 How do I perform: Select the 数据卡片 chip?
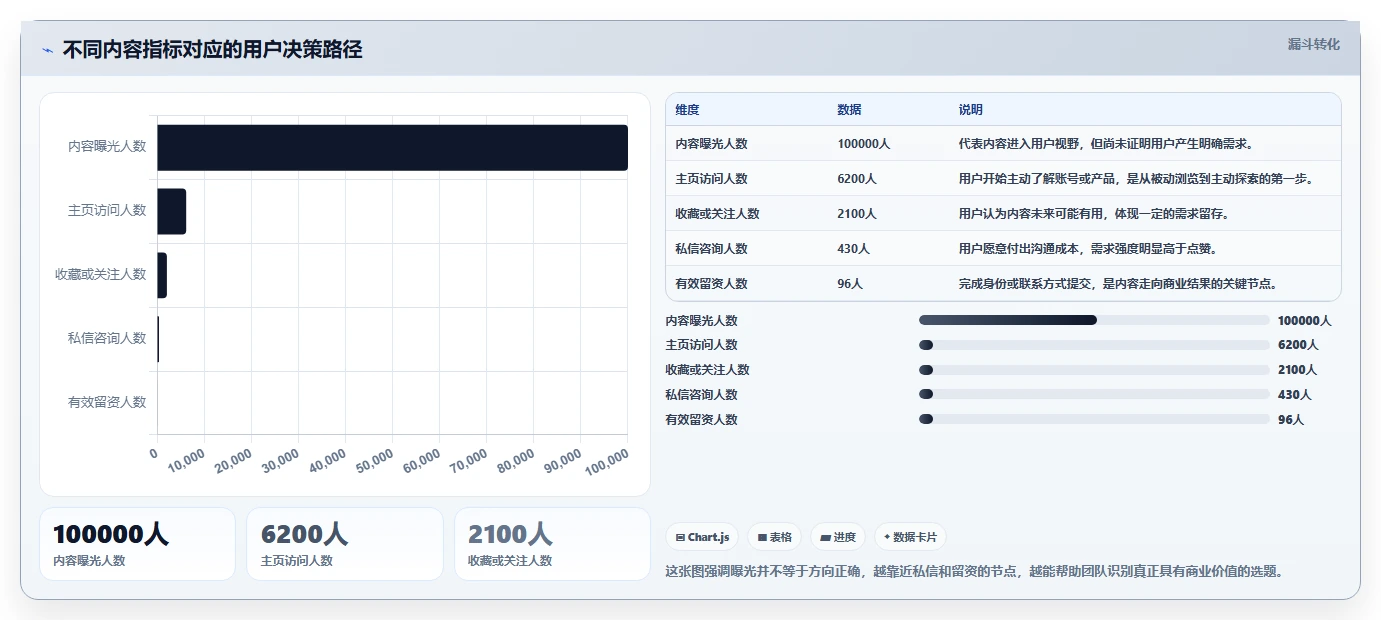coord(910,537)
